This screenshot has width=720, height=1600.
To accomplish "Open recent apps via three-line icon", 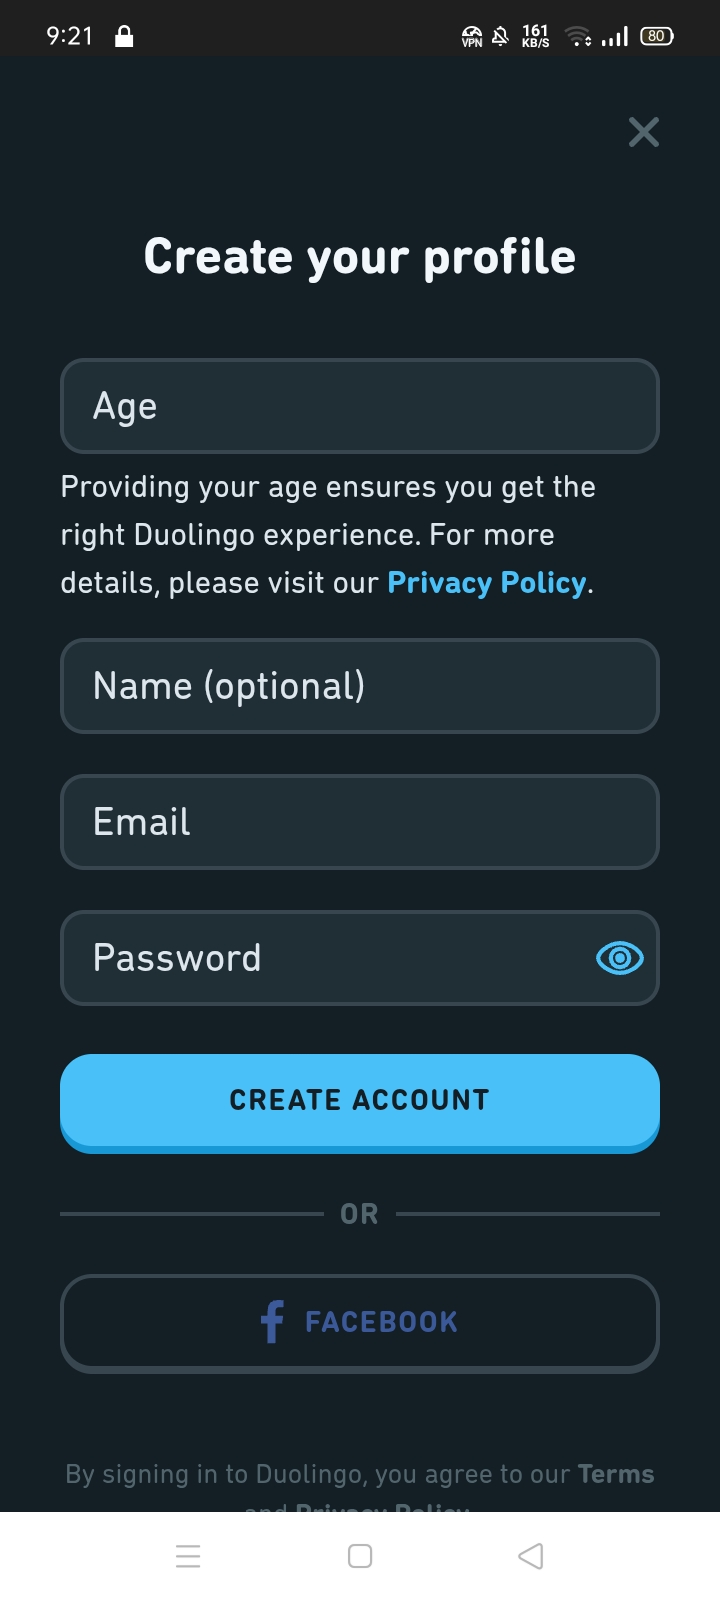I will click(188, 1556).
